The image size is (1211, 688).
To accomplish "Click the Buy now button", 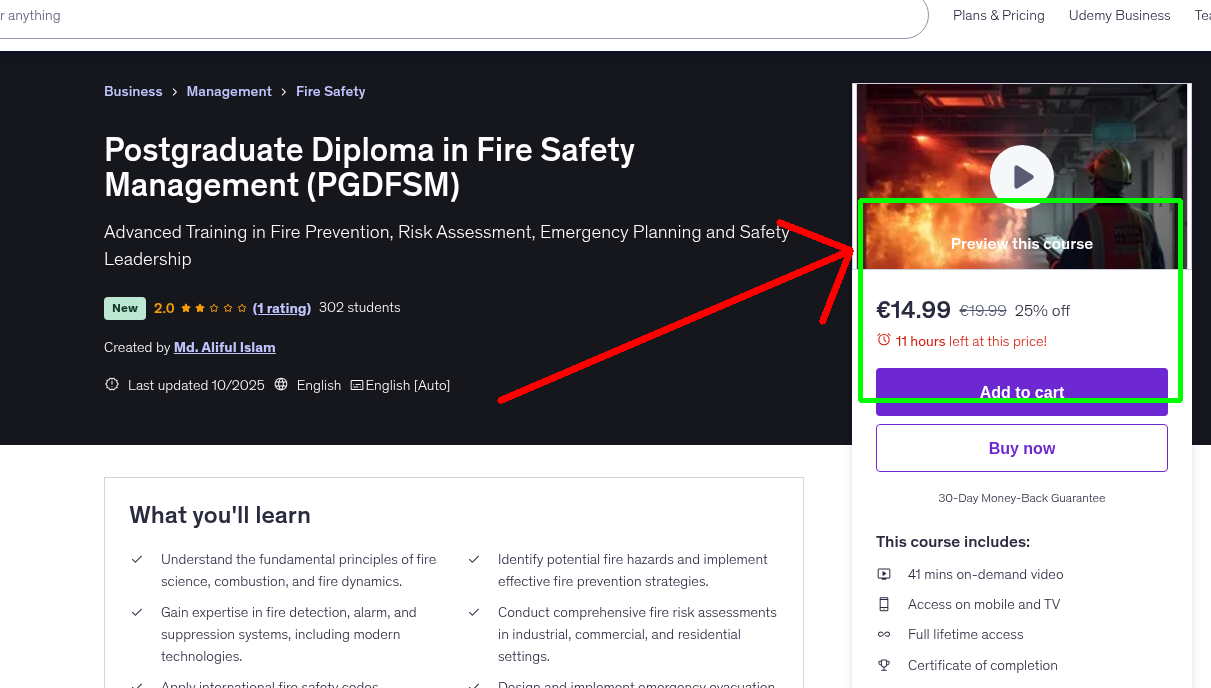I will pos(1021,447).
